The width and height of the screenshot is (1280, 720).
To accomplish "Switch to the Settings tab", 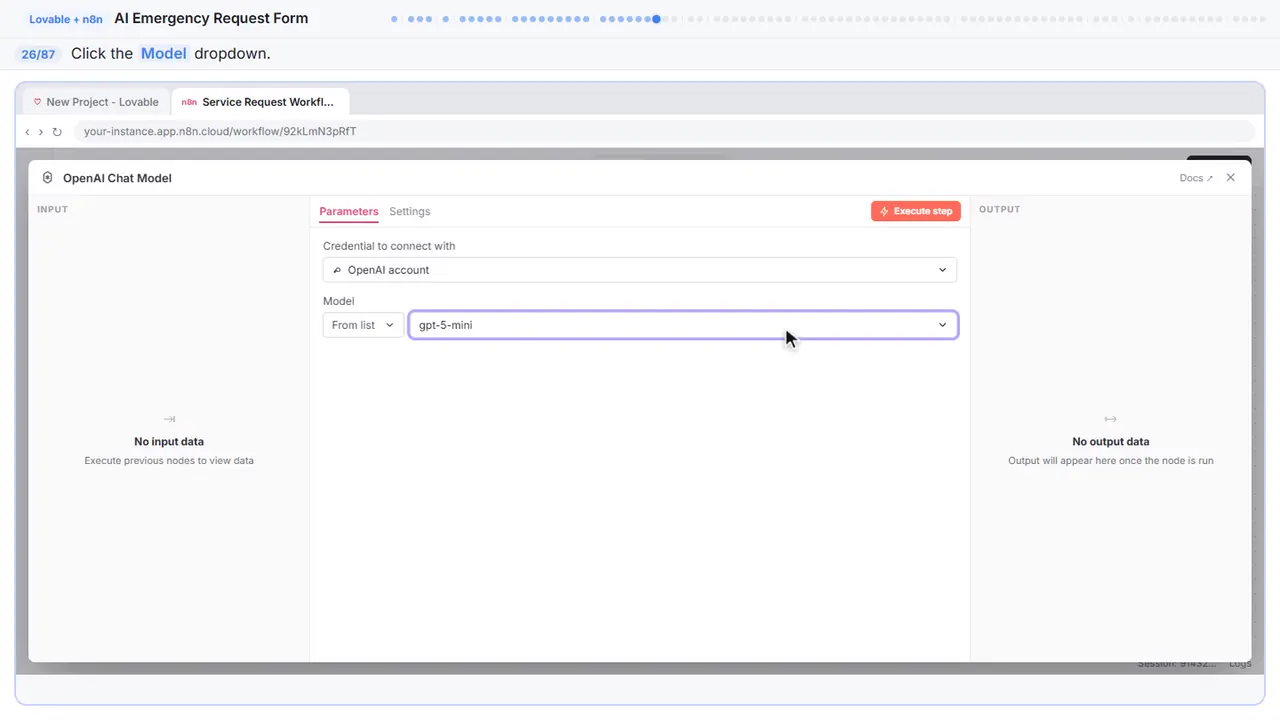I will point(410,211).
